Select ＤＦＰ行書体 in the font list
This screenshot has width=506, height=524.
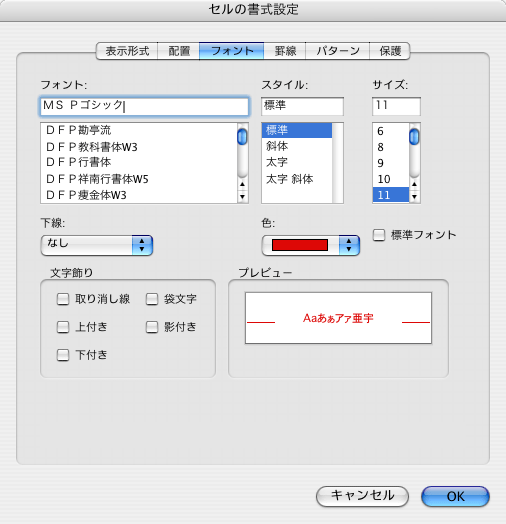pyautogui.click(x=139, y=162)
